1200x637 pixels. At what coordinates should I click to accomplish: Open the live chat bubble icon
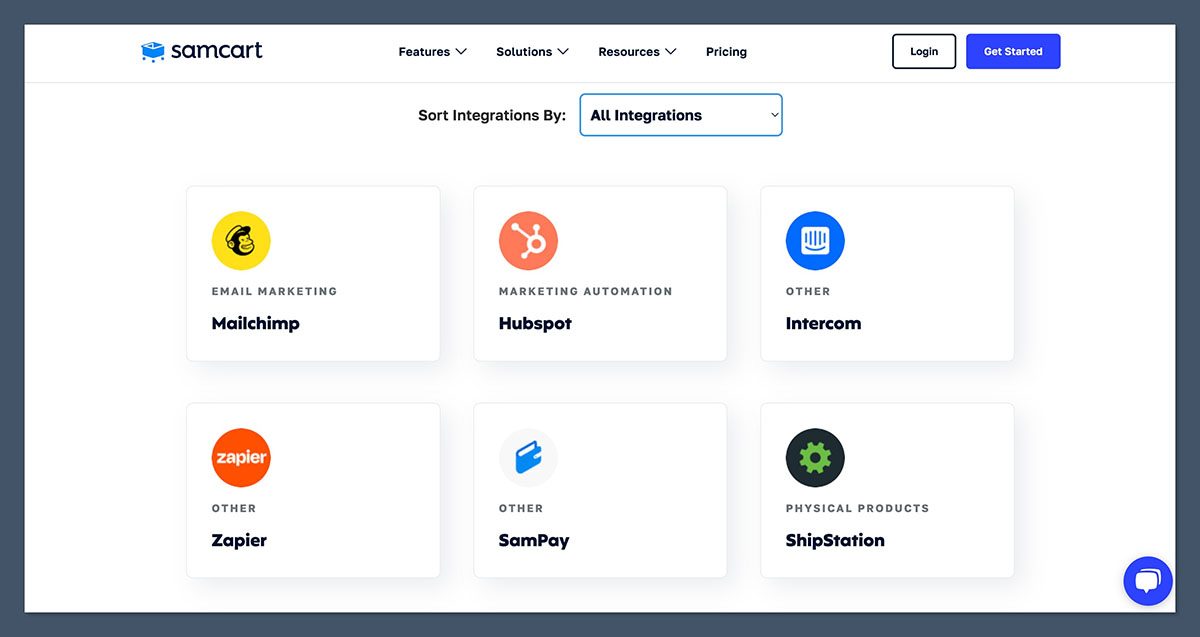point(1147,581)
